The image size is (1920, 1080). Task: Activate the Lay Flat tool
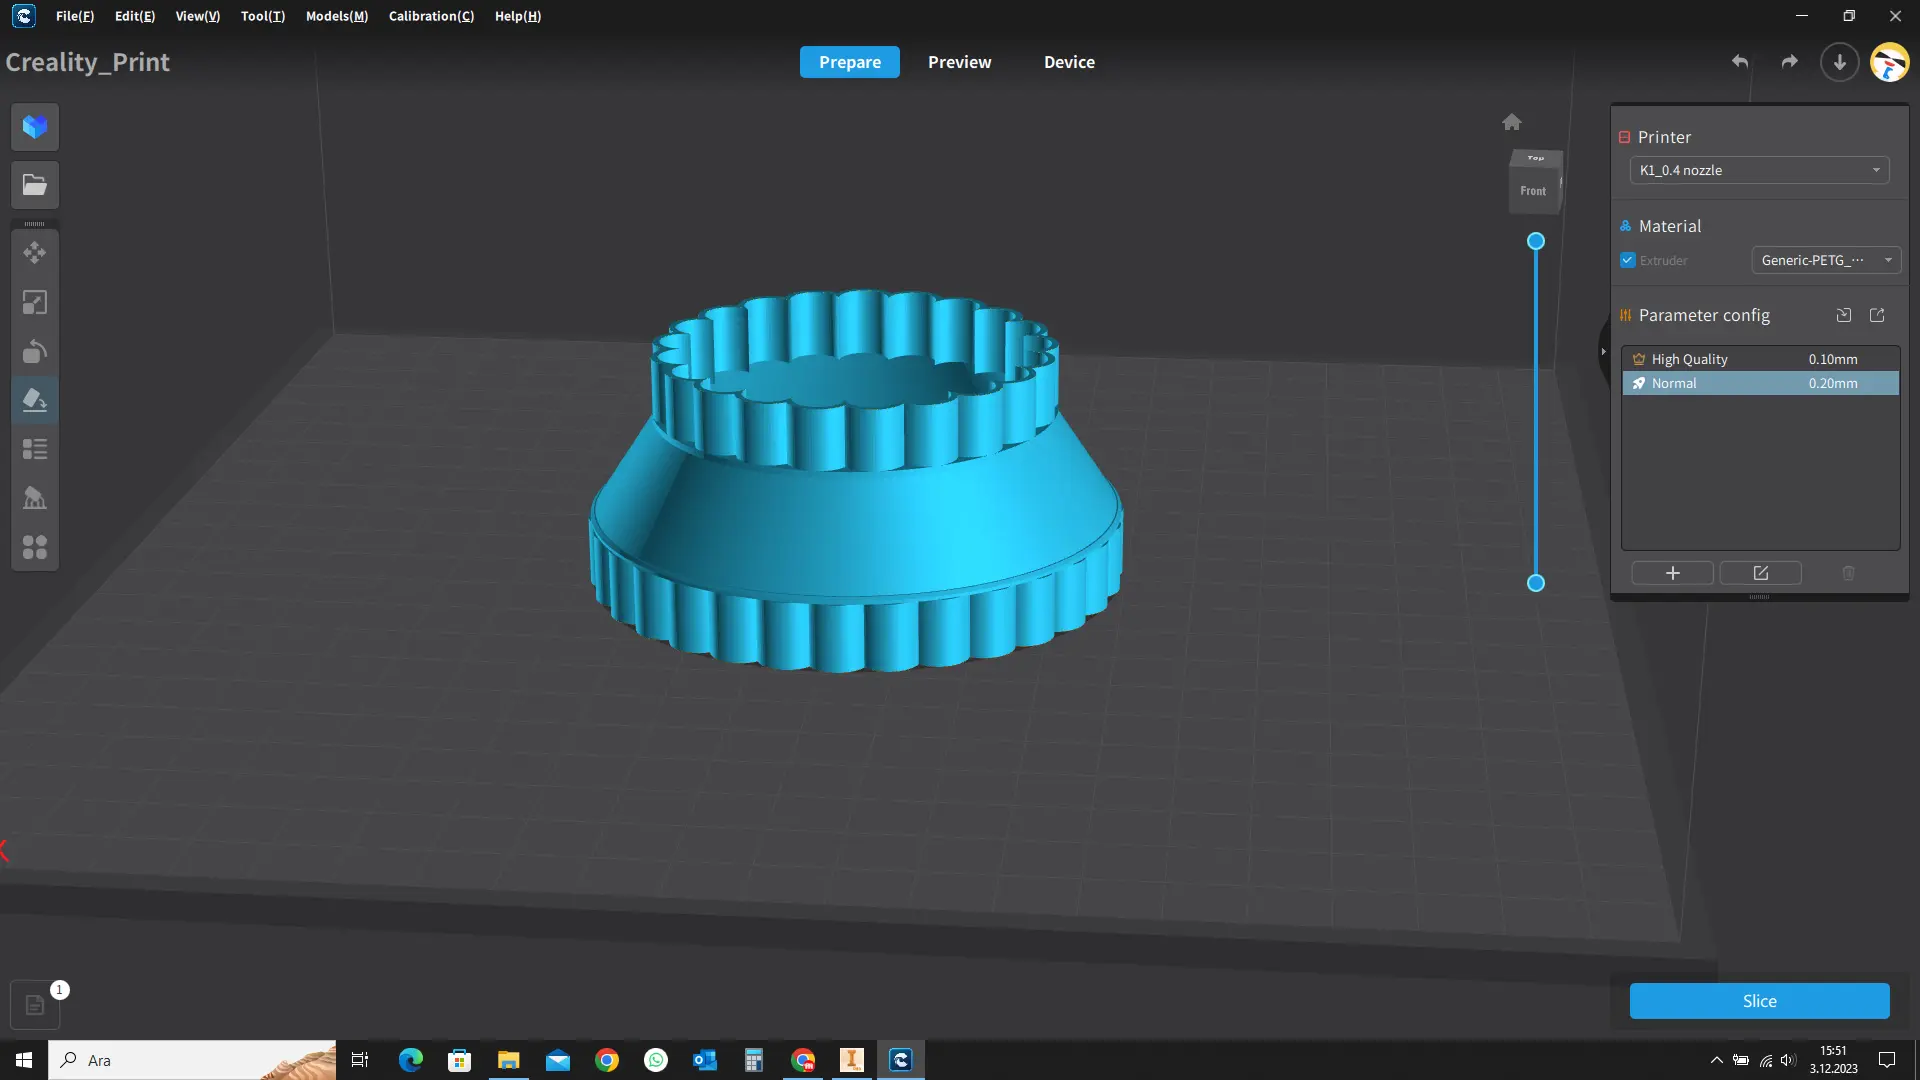(35, 400)
